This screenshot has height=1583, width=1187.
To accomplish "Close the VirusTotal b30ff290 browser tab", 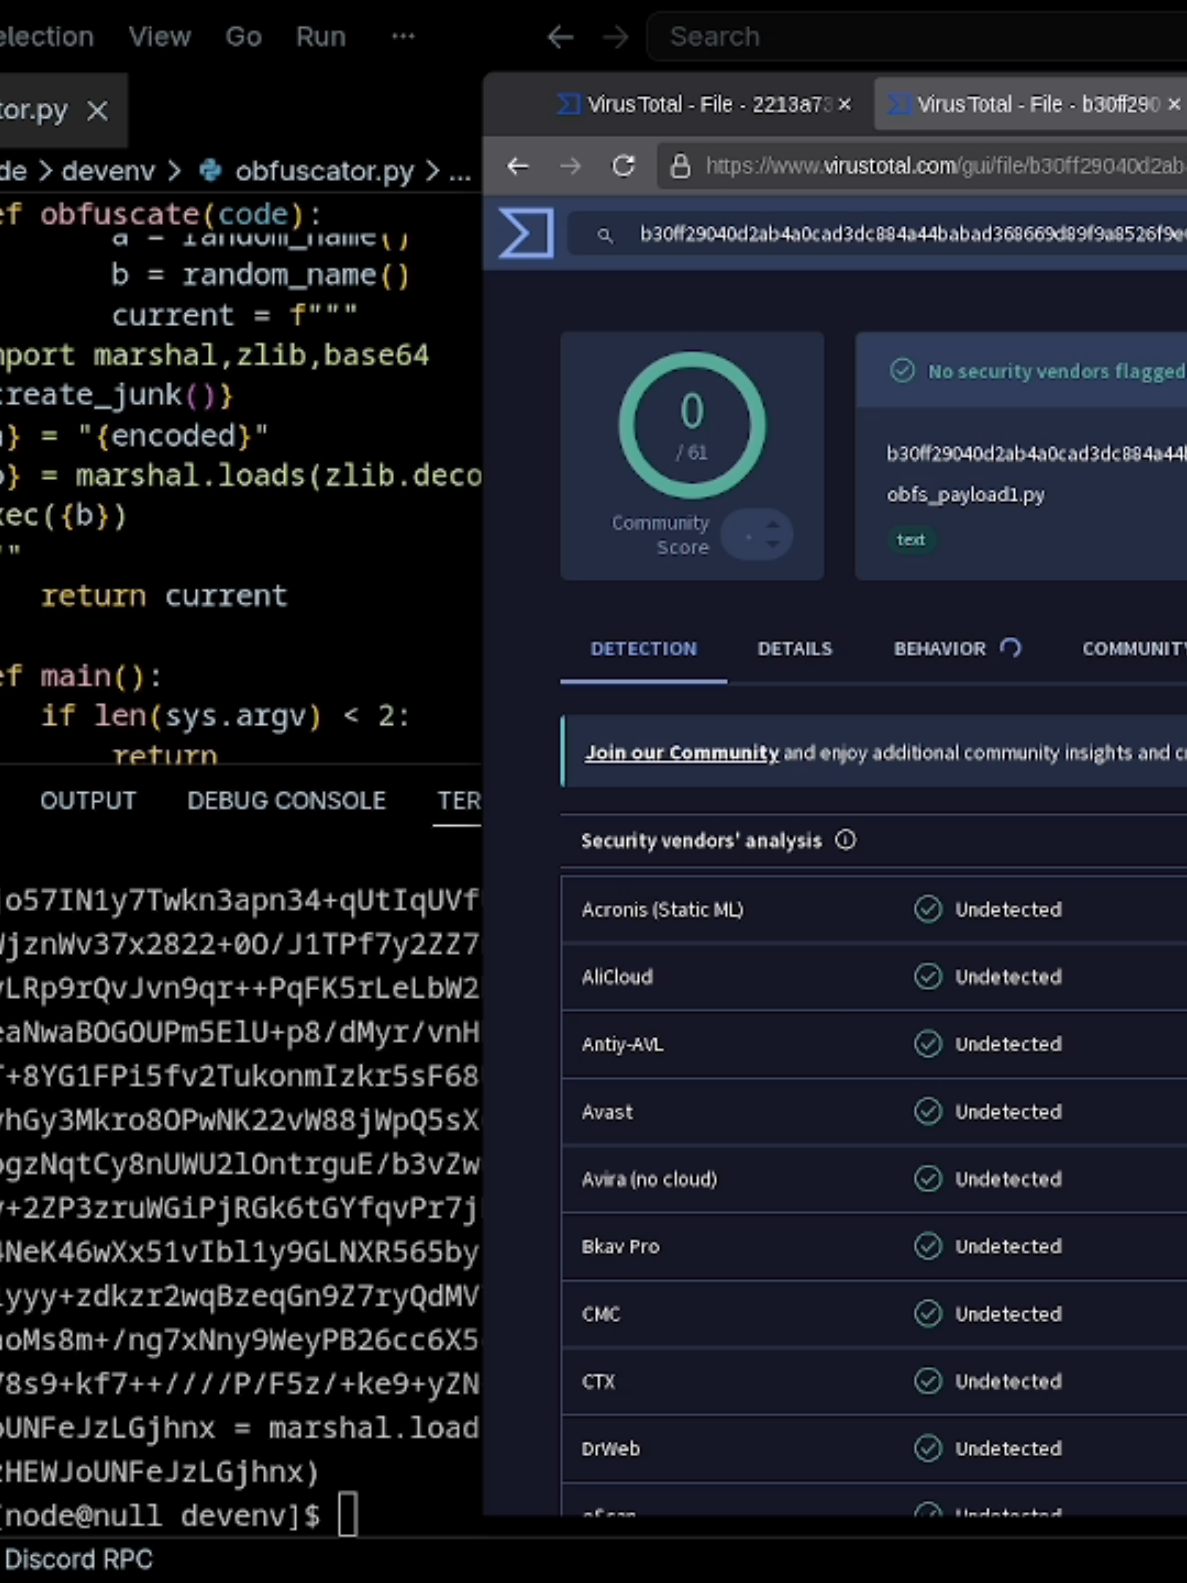I will click(x=1174, y=104).
